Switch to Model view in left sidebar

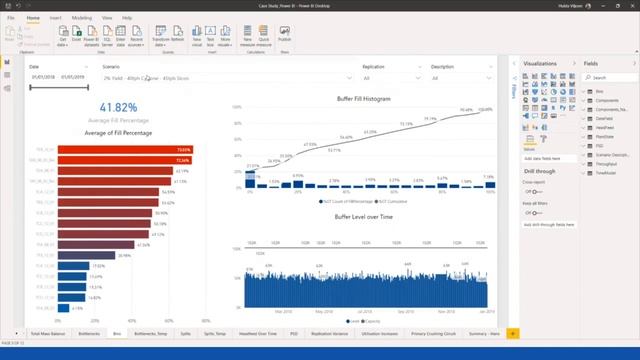point(7,88)
